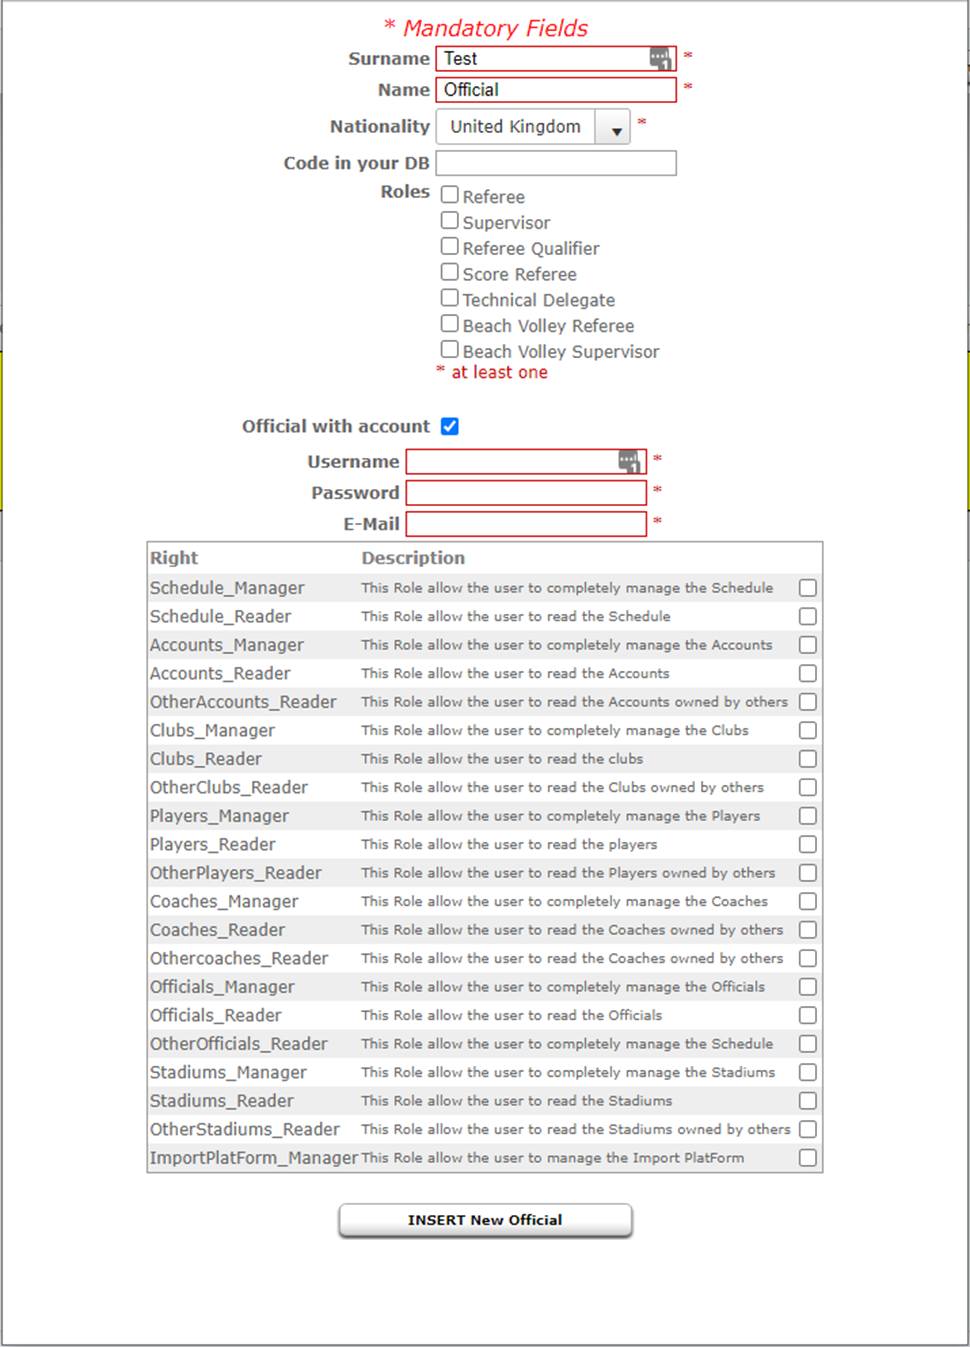Tick the Officials_Manager checkbox

[x=808, y=987]
